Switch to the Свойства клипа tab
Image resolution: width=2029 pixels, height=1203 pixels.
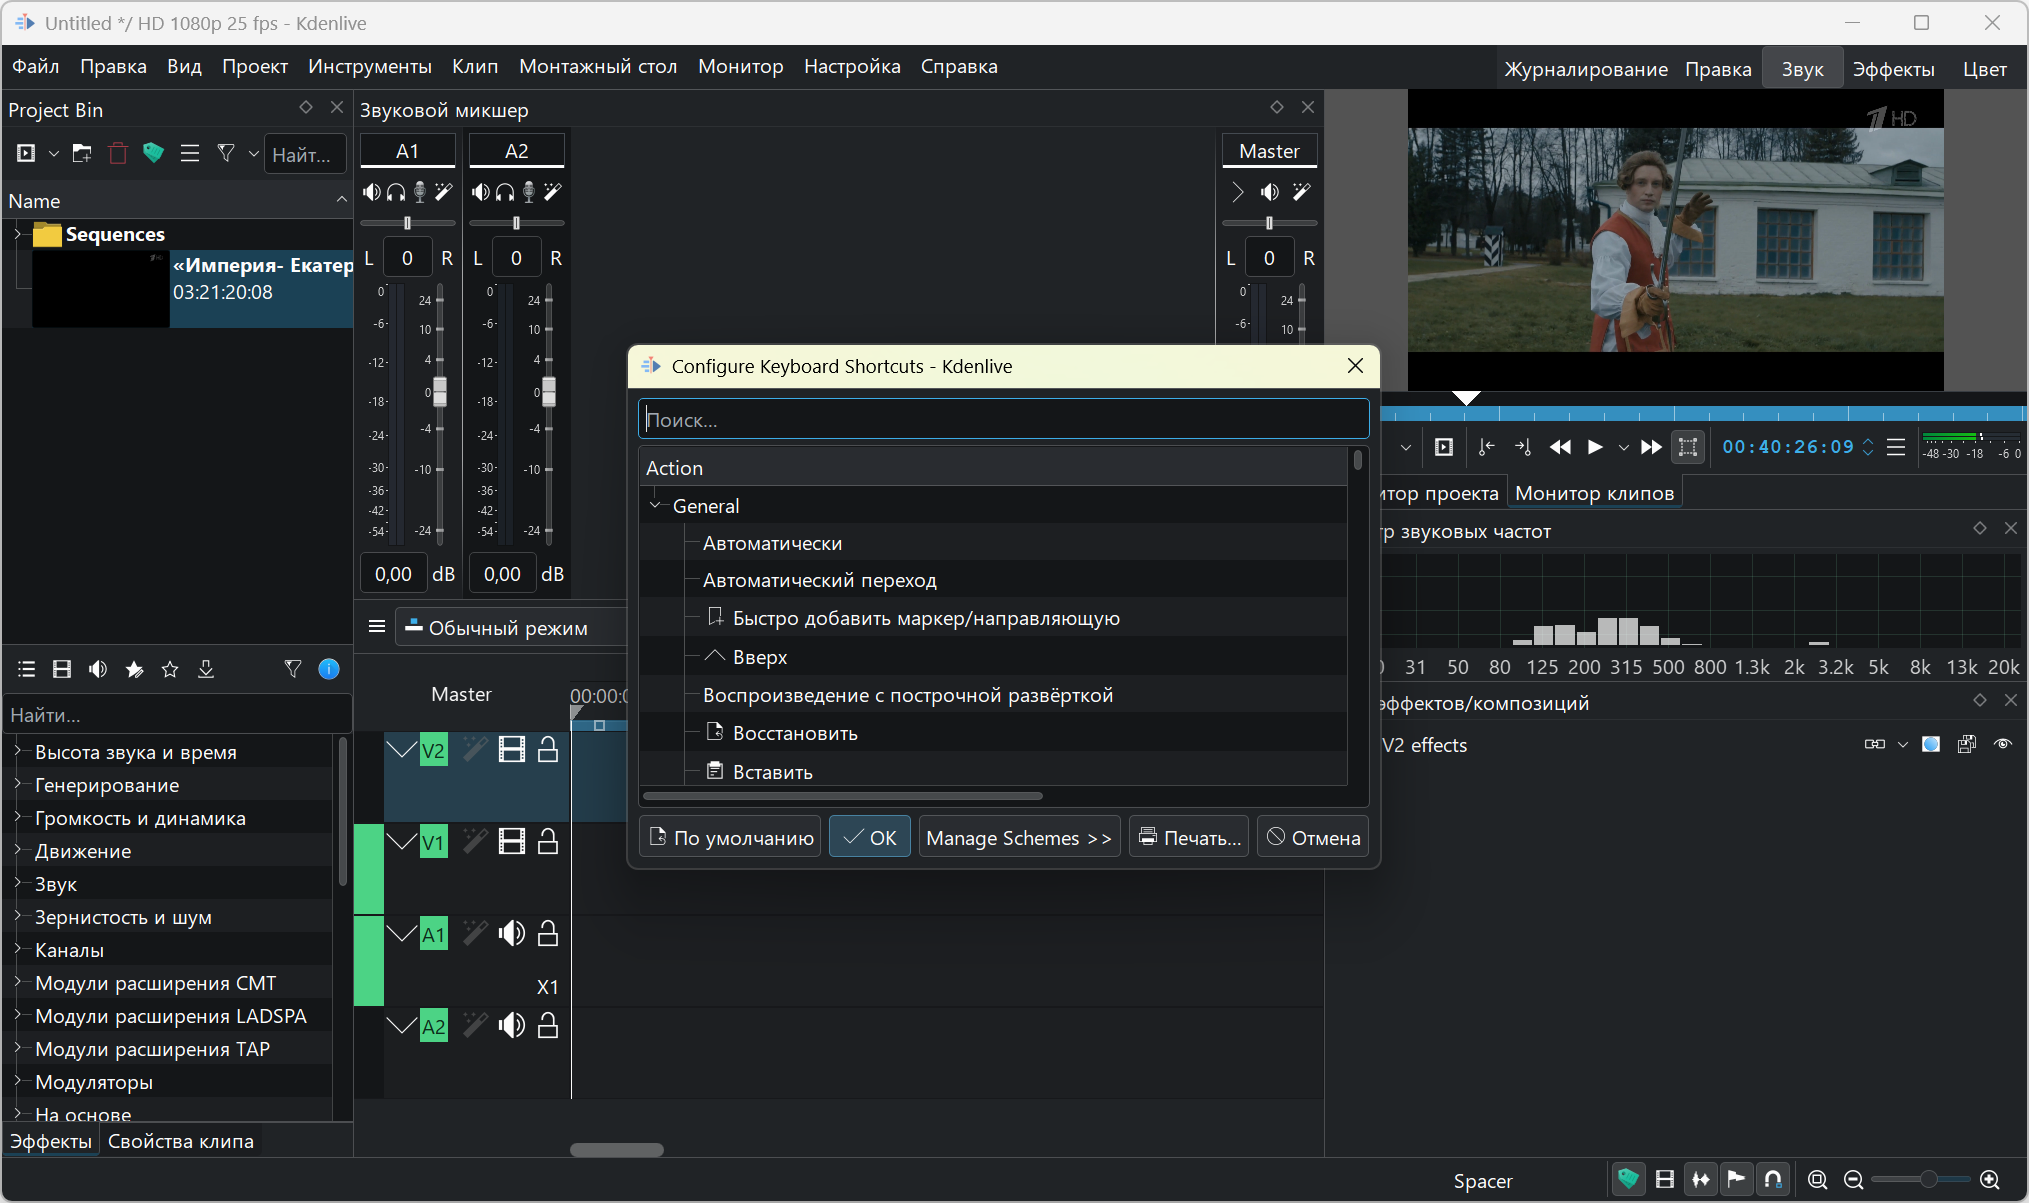click(x=180, y=1141)
